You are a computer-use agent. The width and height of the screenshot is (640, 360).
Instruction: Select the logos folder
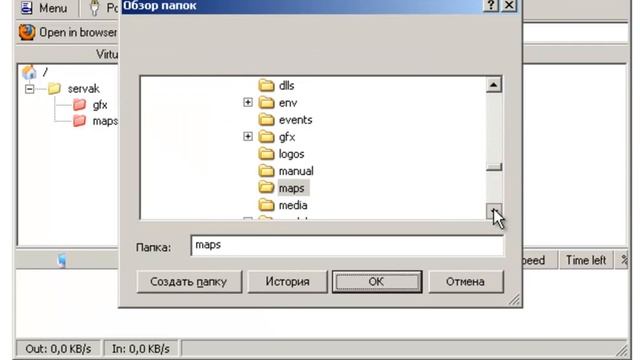(282, 154)
